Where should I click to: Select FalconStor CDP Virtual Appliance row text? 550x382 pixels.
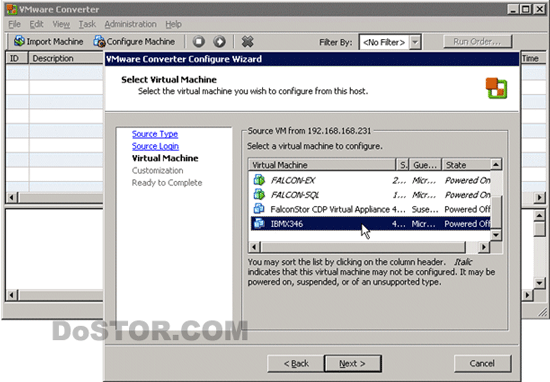tap(330, 209)
